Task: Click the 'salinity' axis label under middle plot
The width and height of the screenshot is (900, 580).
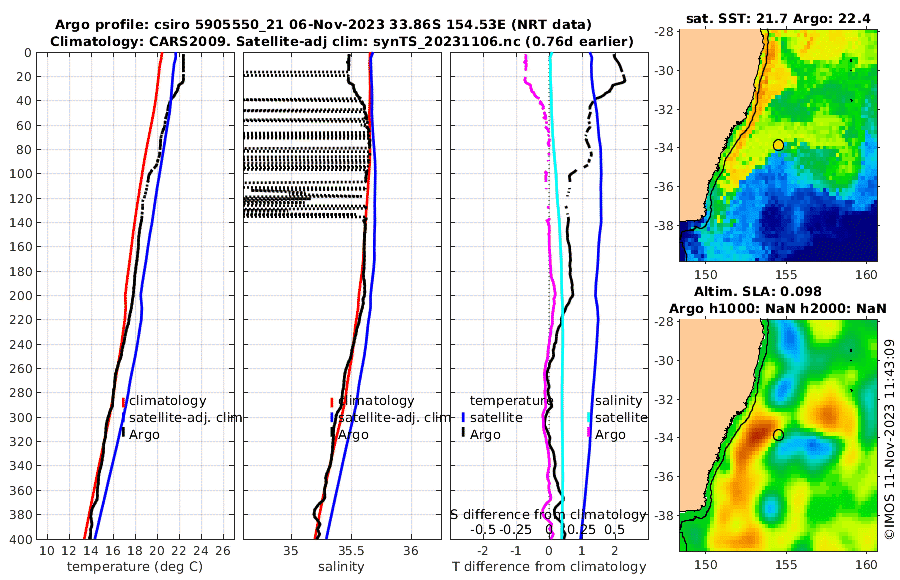Action: click(x=341, y=567)
